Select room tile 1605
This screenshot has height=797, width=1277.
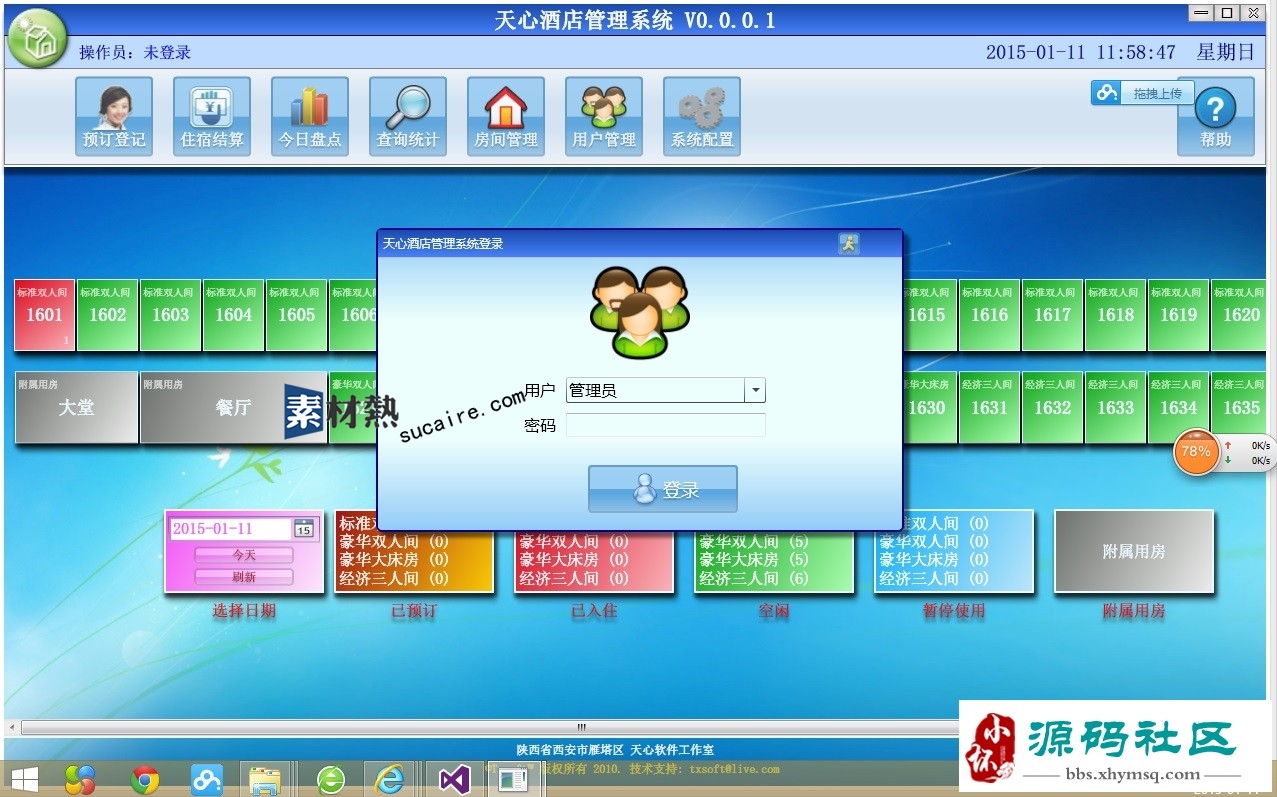tap(297, 315)
